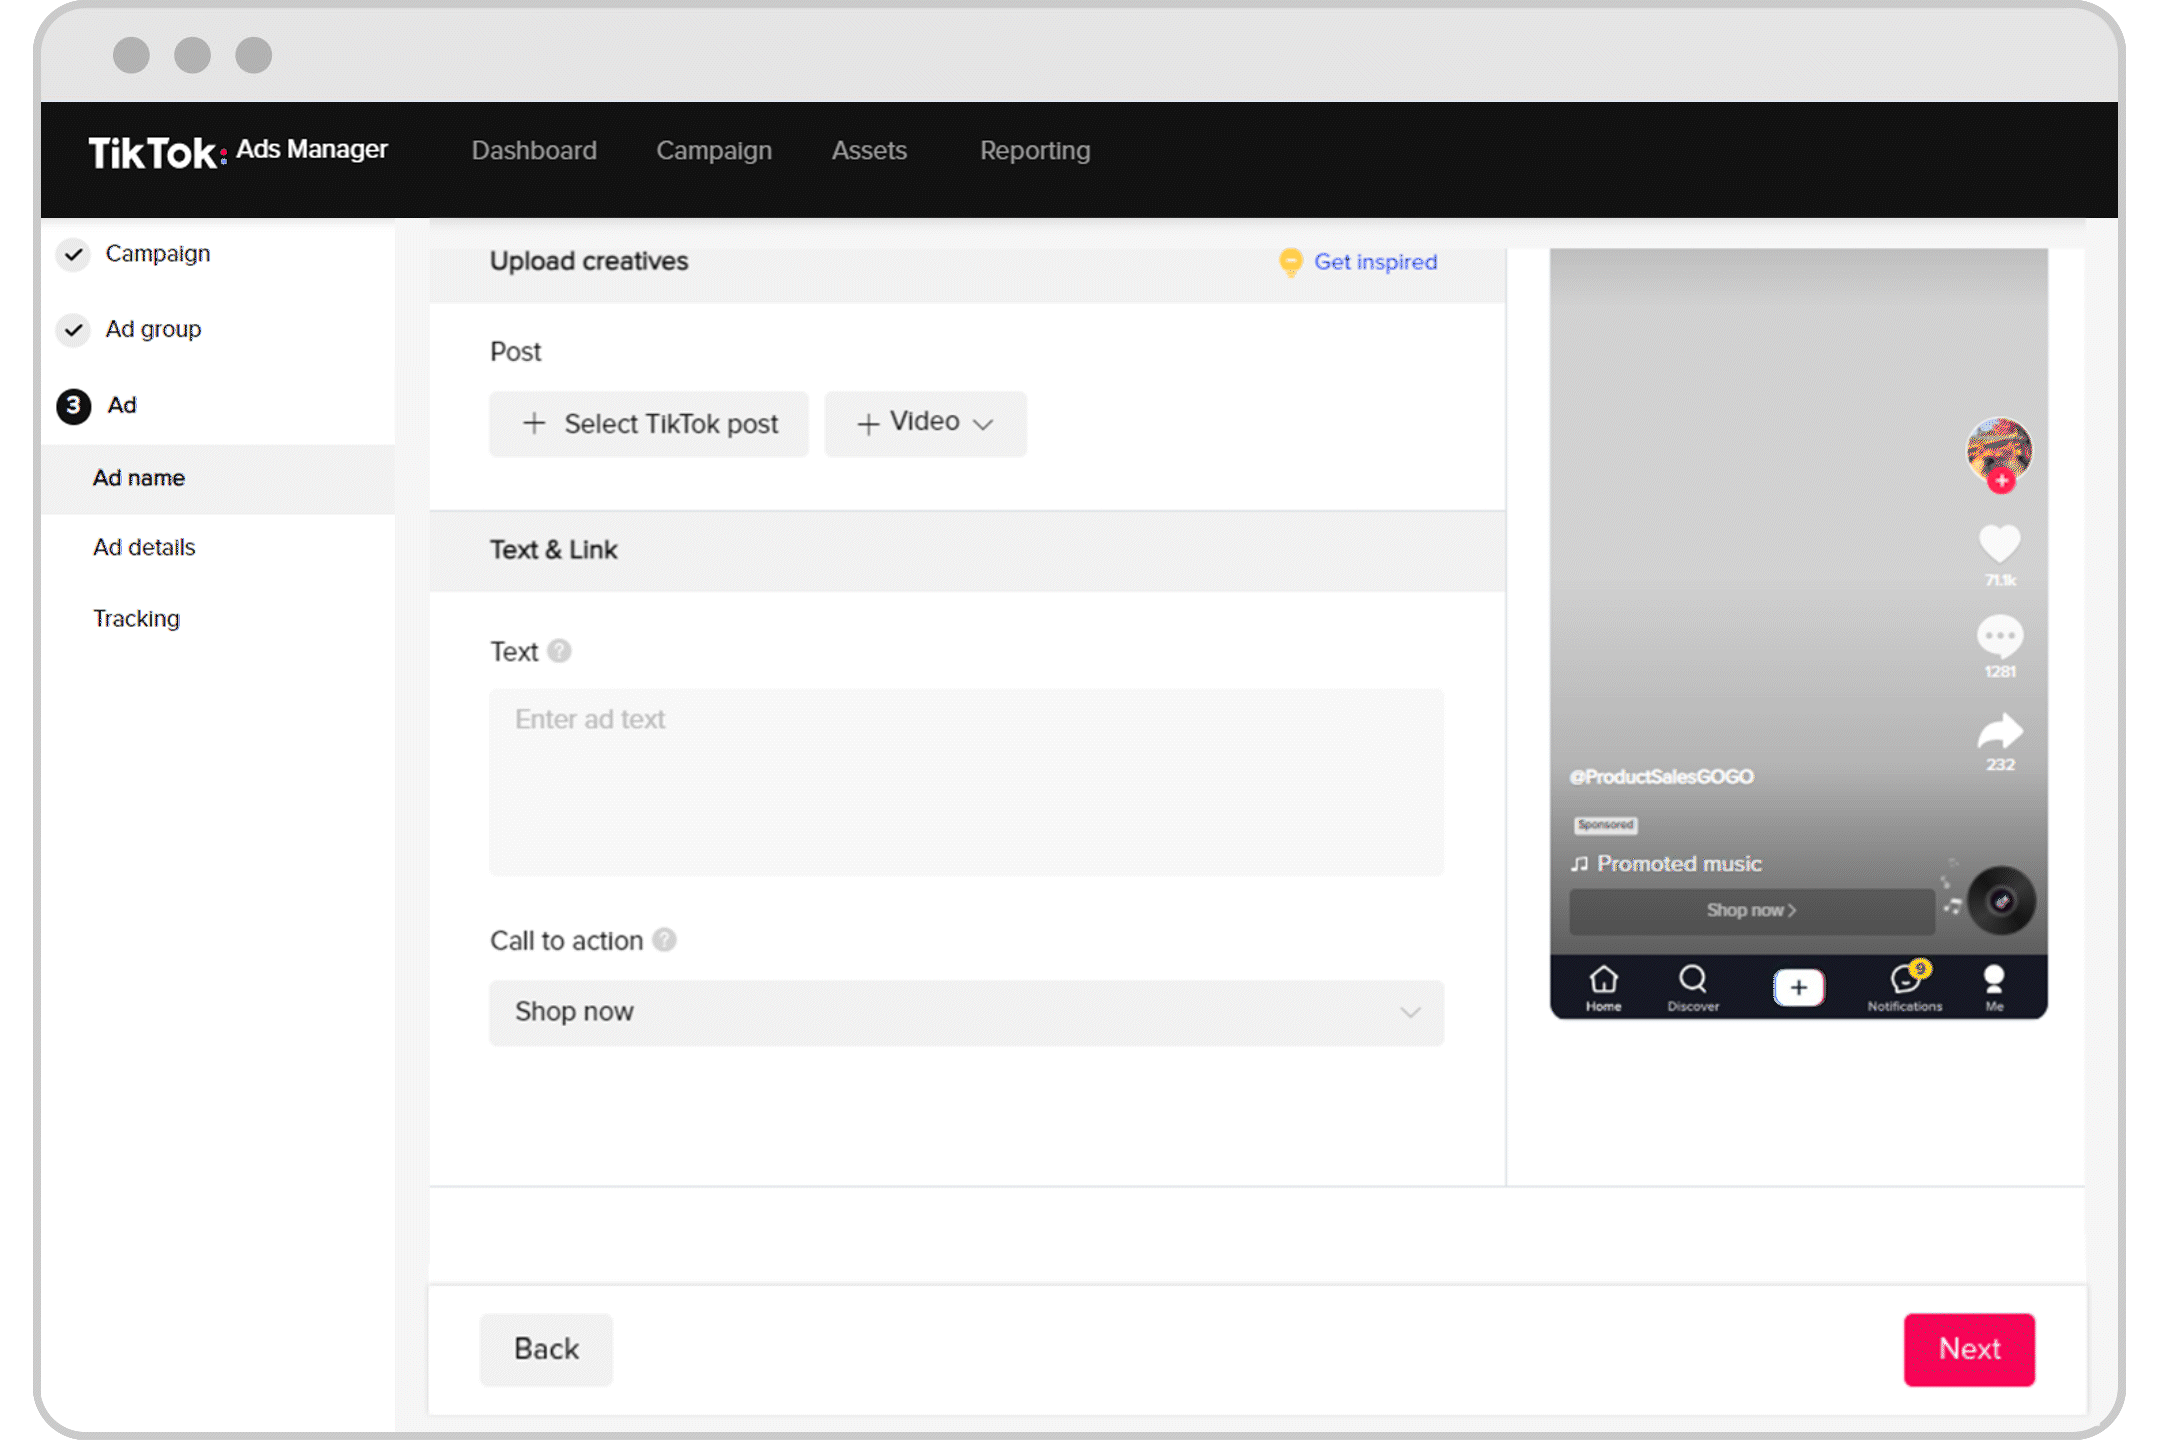The width and height of the screenshot is (2160, 1440).
Task: Click the Text help question mark icon
Action: point(560,651)
